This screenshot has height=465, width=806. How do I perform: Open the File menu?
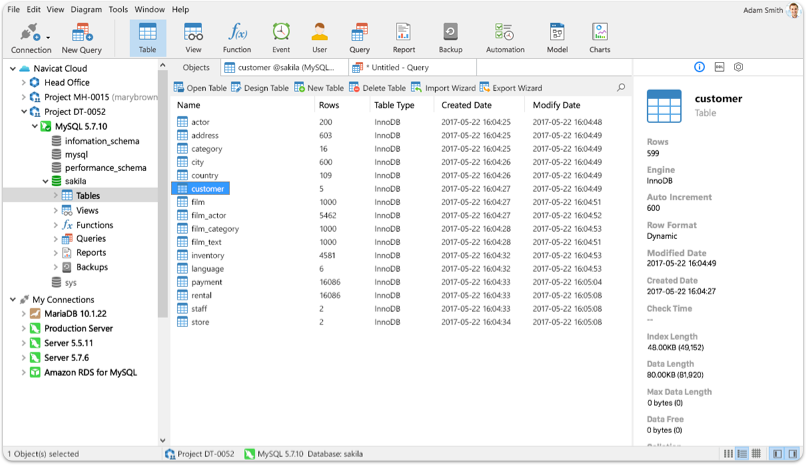(14, 9)
